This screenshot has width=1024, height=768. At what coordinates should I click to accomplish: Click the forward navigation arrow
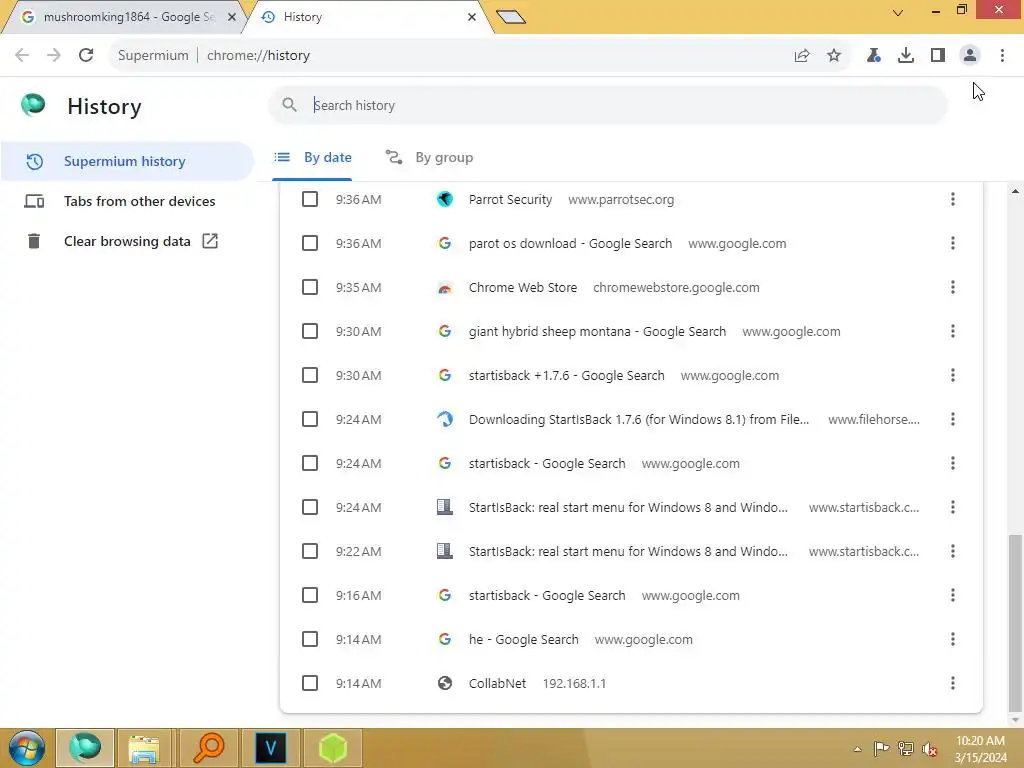click(x=54, y=56)
